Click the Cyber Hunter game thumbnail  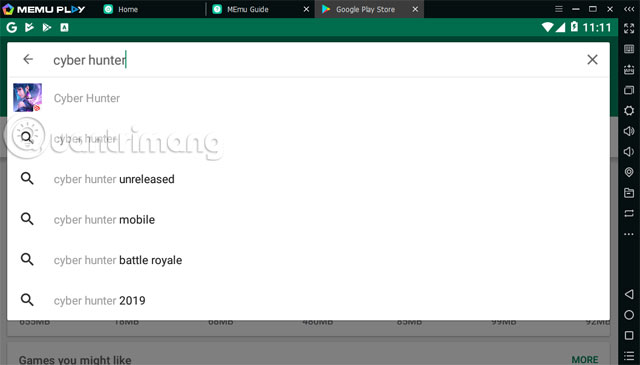click(x=27, y=98)
